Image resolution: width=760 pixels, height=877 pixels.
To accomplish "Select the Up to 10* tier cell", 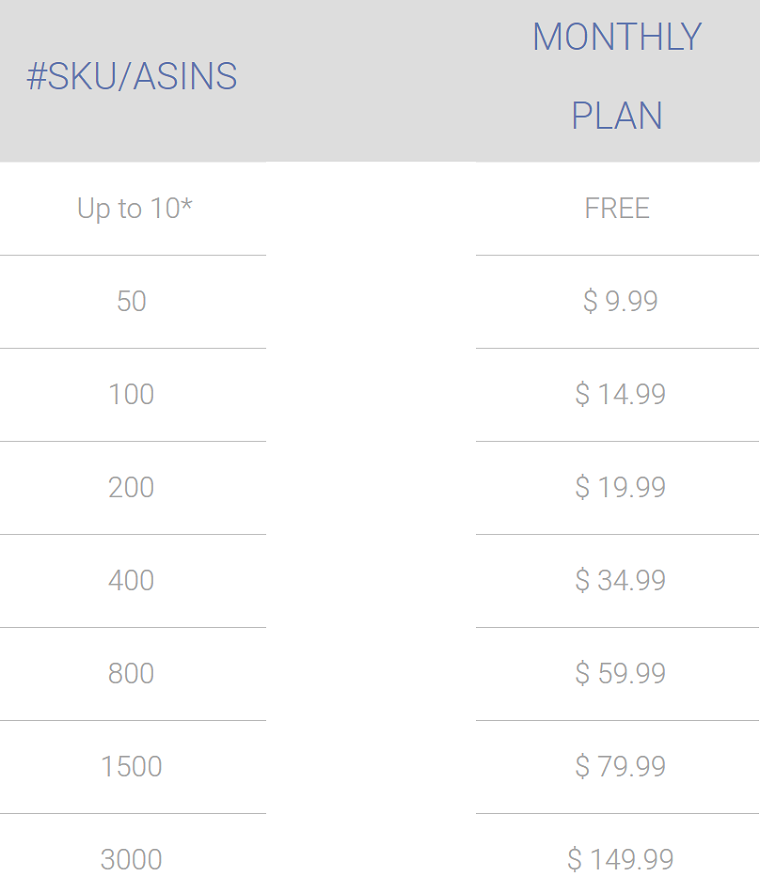I will click(134, 209).
